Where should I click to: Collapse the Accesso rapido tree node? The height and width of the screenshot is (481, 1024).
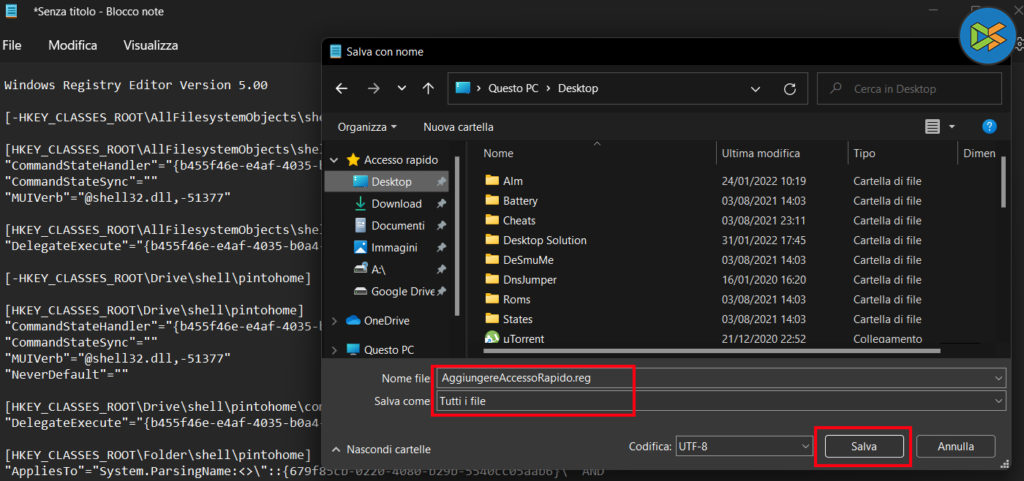tap(334, 160)
